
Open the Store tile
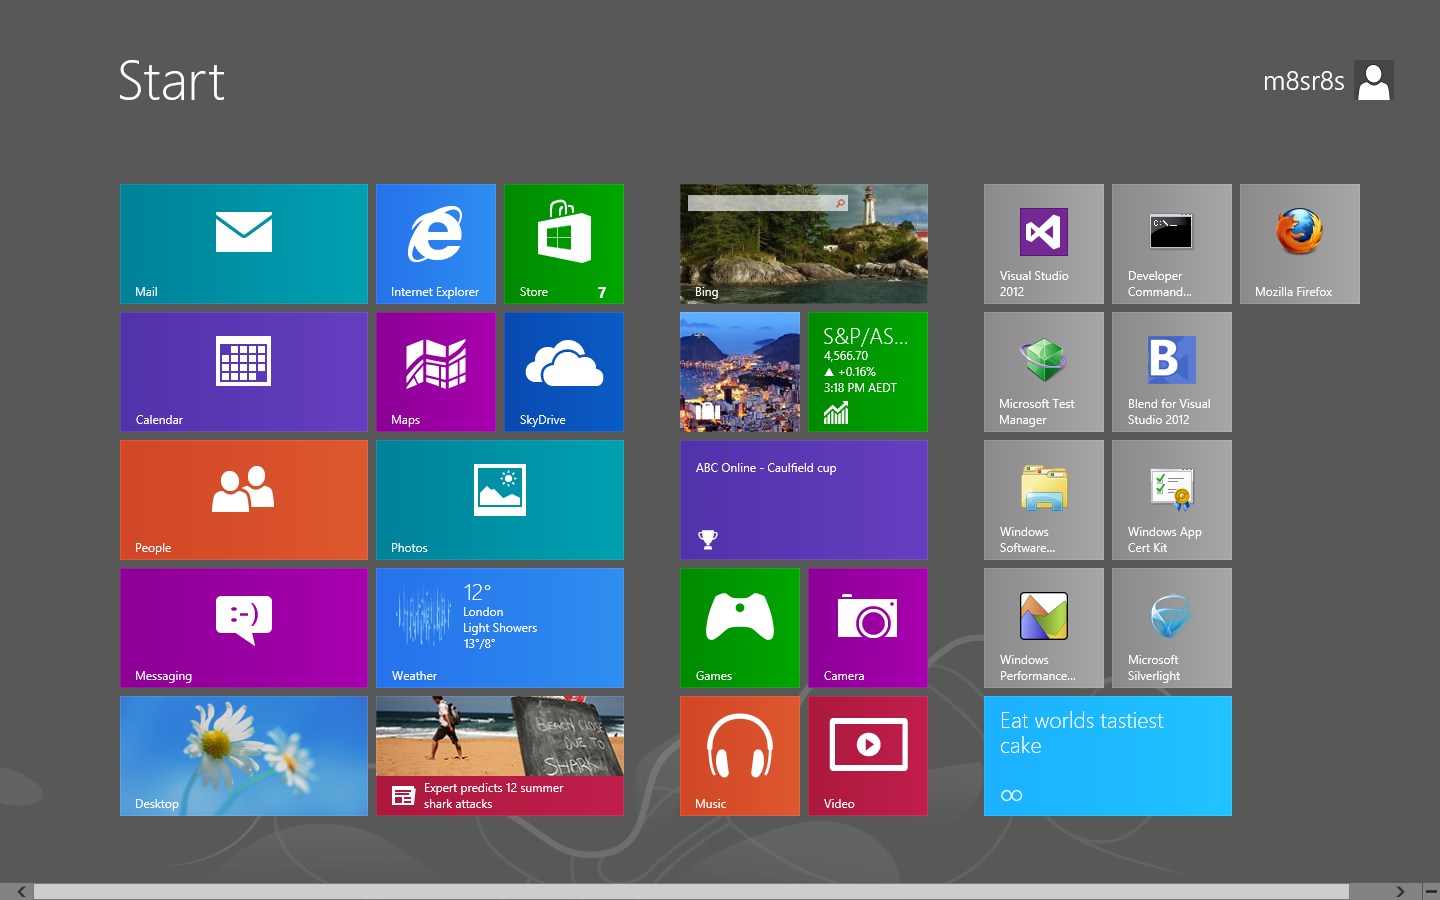click(x=564, y=244)
